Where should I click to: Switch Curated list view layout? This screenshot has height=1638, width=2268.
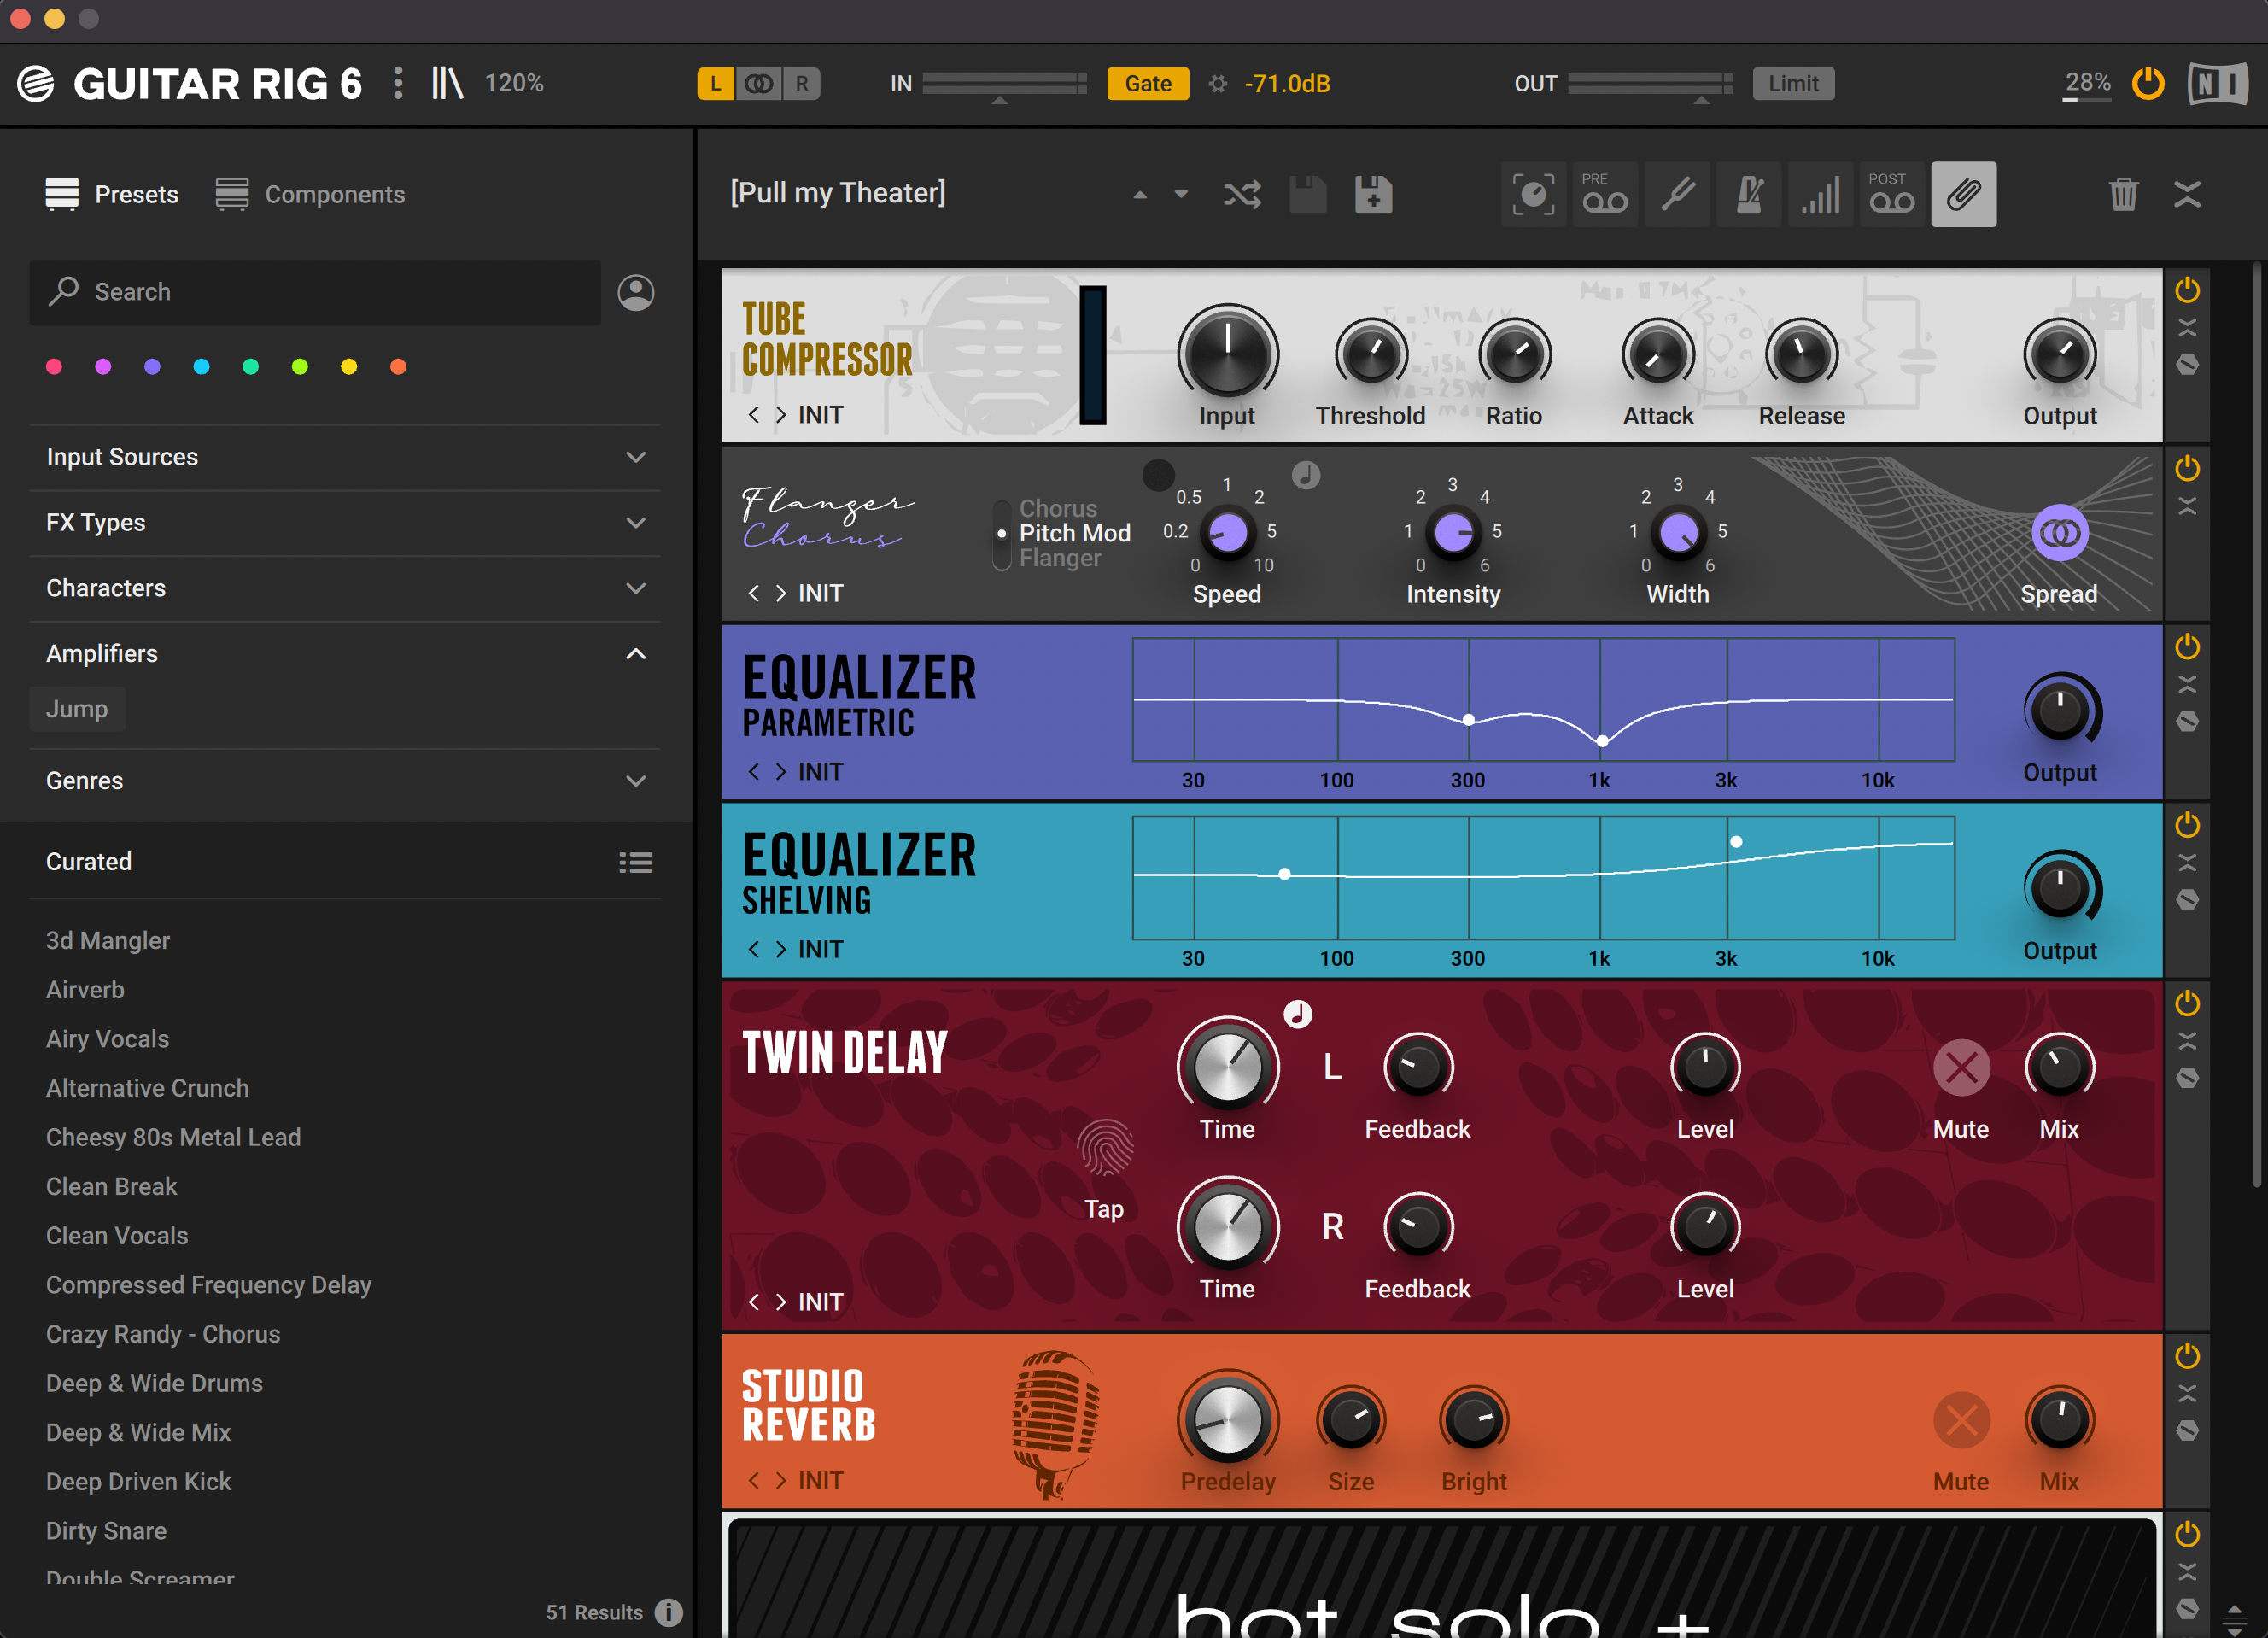pyautogui.click(x=636, y=862)
